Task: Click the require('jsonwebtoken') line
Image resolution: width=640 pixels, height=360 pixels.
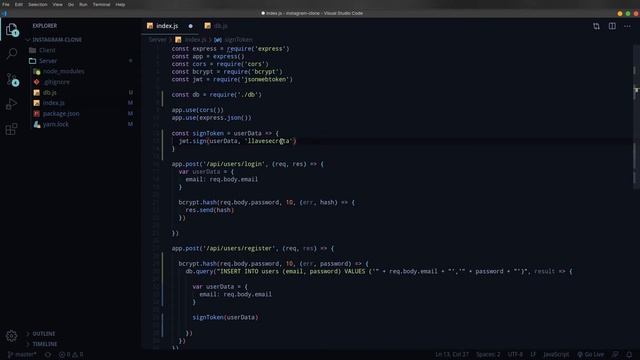Action: [x=232, y=80]
